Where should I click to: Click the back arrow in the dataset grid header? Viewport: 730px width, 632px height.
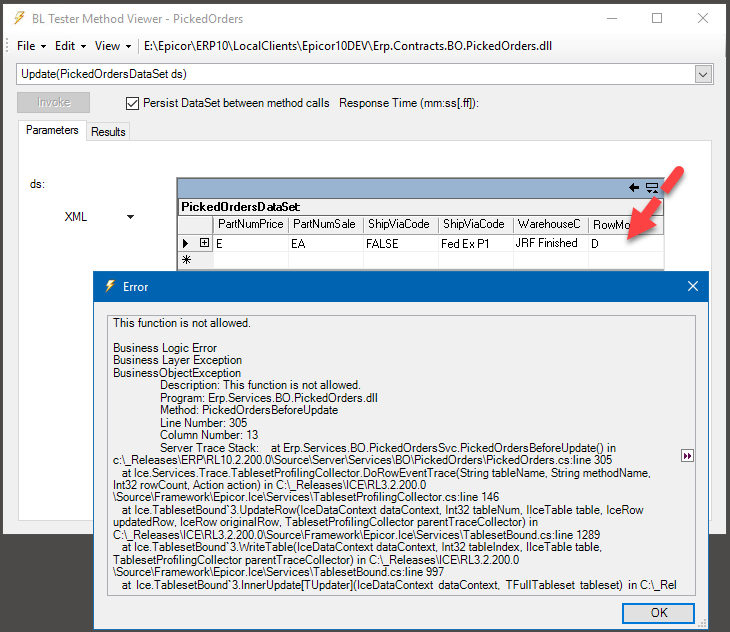tap(634, 188)
